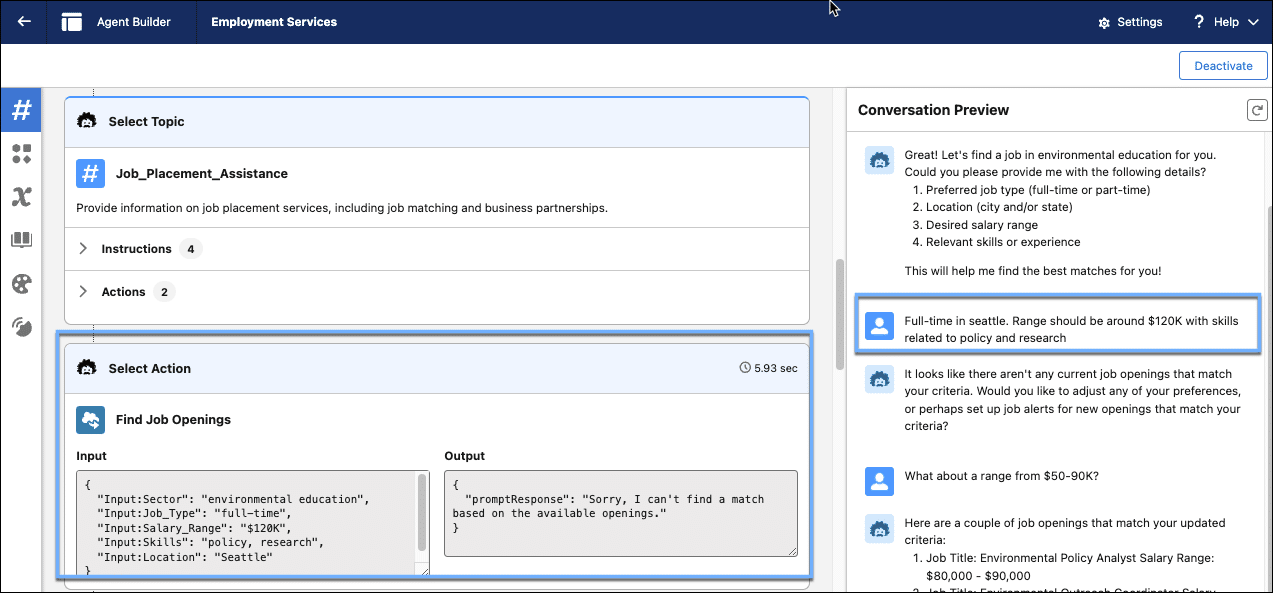The height and width of the screenshot is (593, 1273).
Task: Open the palette icon in sidebar
Action: [21, 284]
